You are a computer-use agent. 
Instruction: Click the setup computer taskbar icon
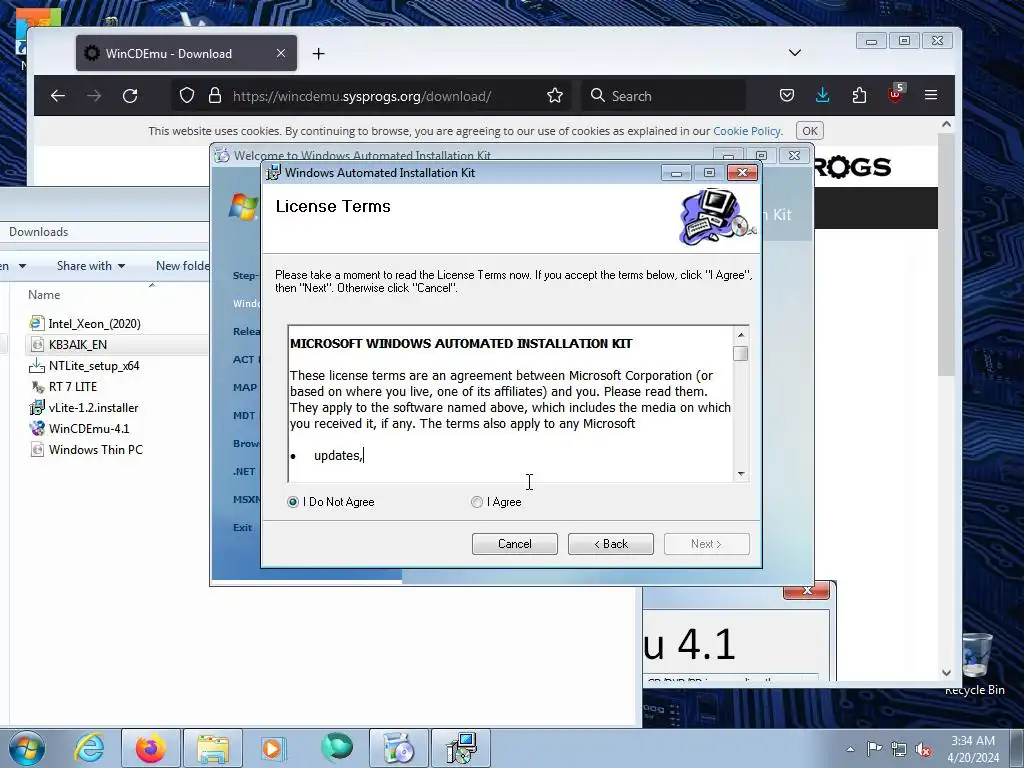tap(461, 748)
